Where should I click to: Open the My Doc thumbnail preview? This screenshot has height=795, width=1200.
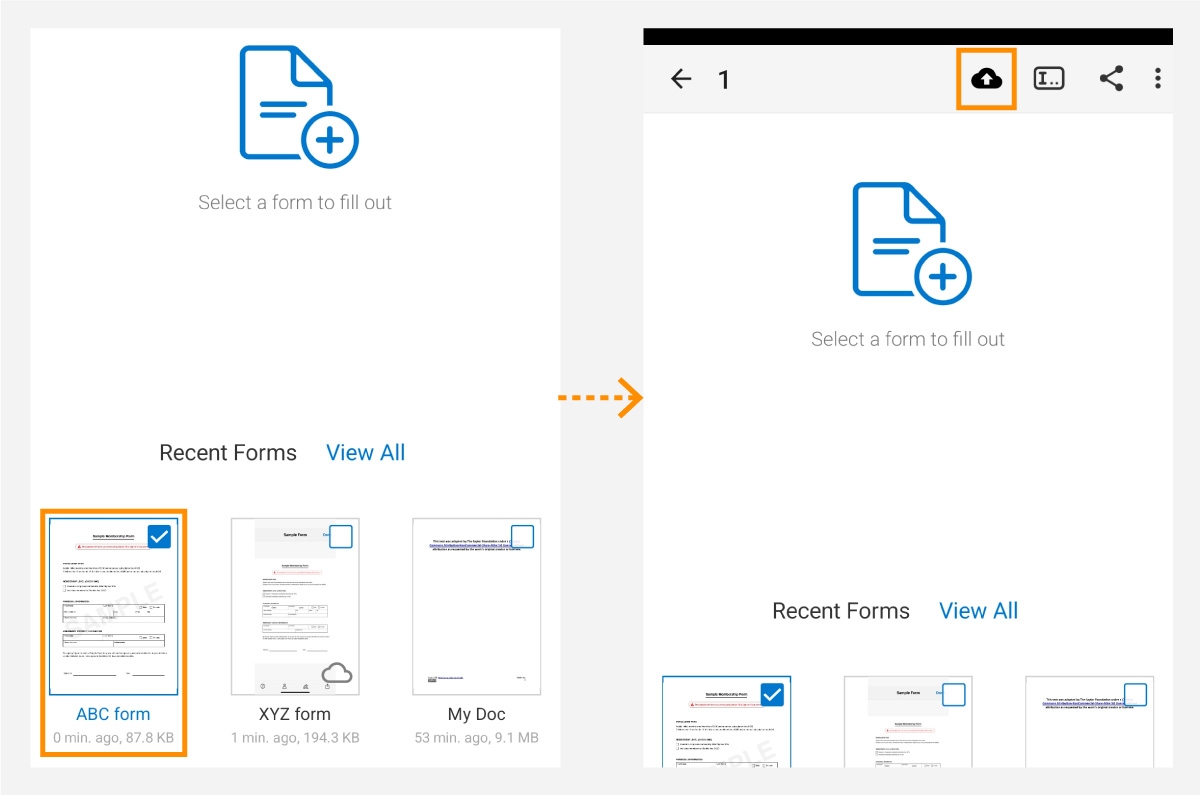(x=476, y=605)
